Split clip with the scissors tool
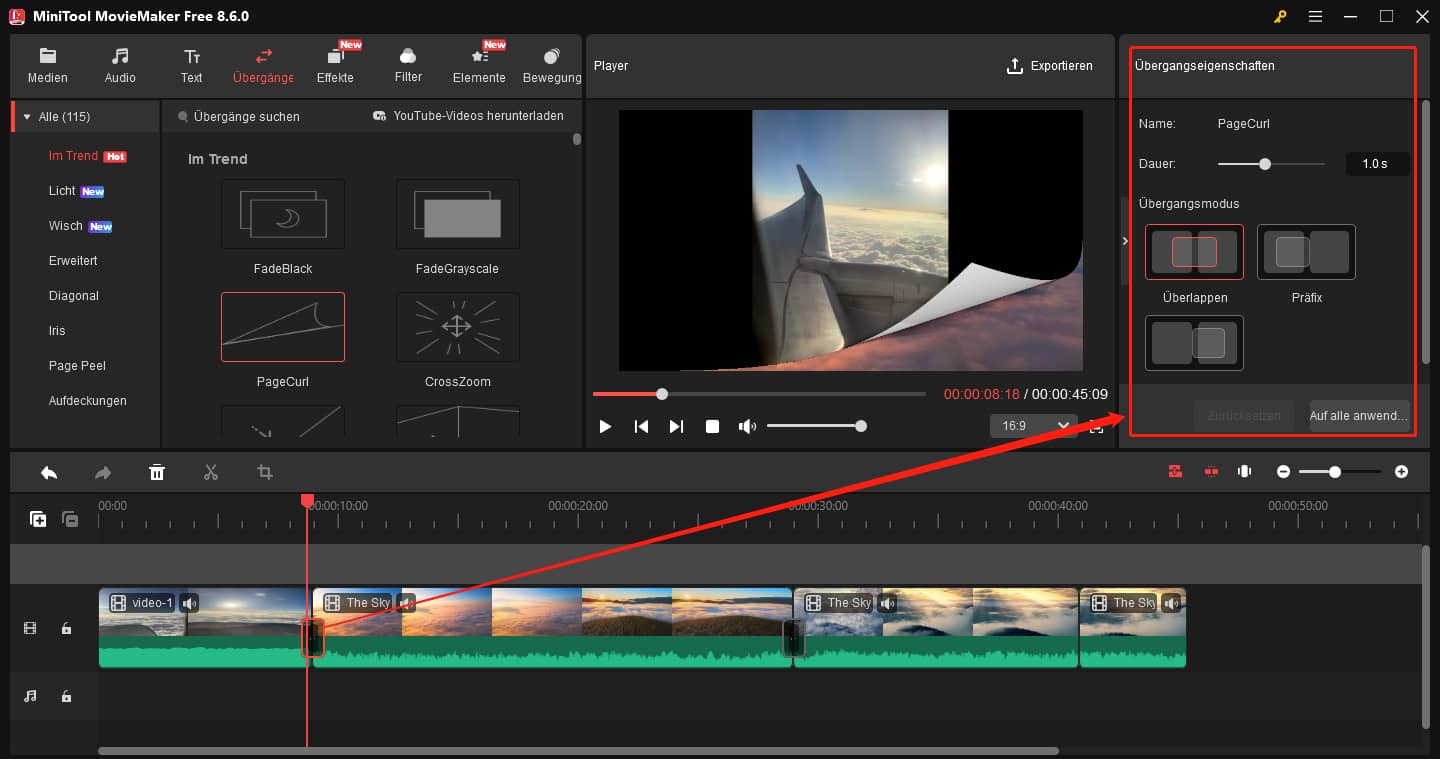Viewport: 1440px width, 759px height. pyautogui.click(x=211, y=471)
